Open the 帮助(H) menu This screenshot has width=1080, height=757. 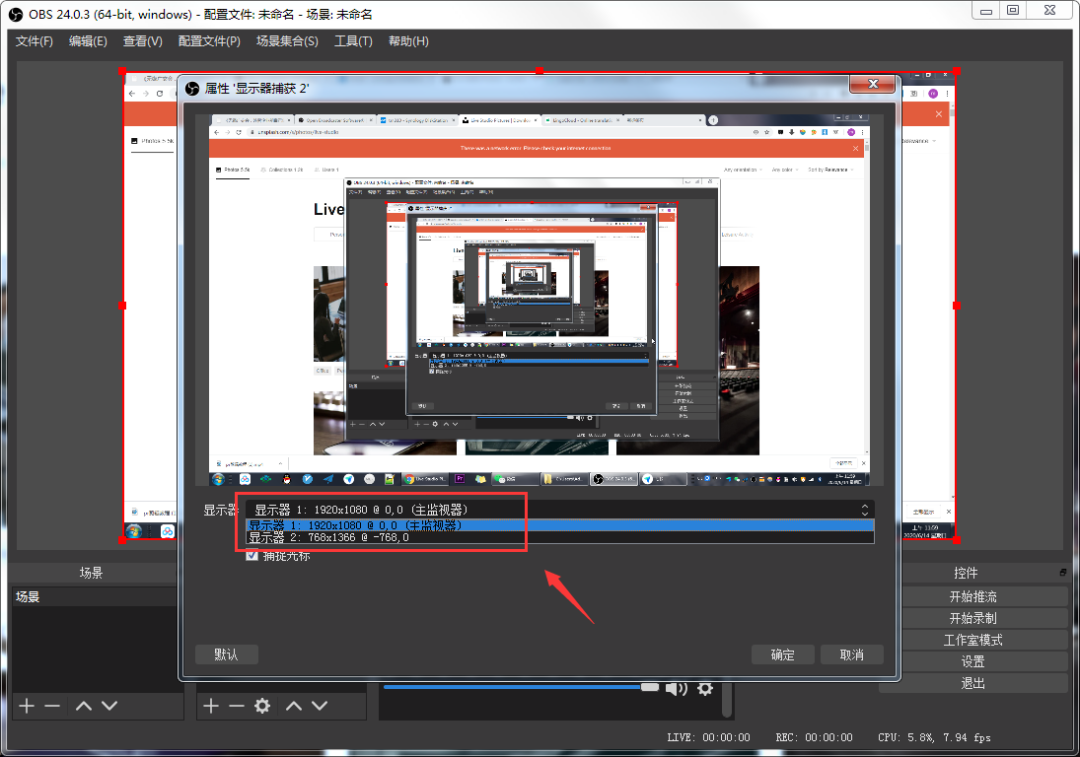click(408, 41)
